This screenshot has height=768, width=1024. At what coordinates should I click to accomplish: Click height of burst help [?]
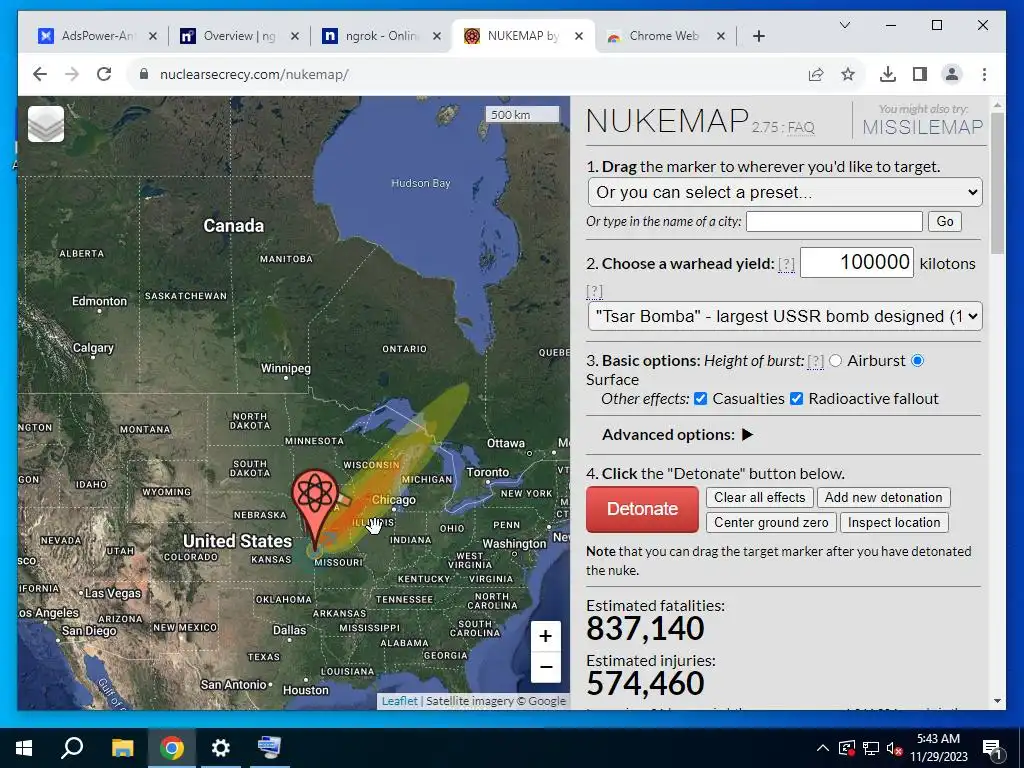tap(815, 361)
